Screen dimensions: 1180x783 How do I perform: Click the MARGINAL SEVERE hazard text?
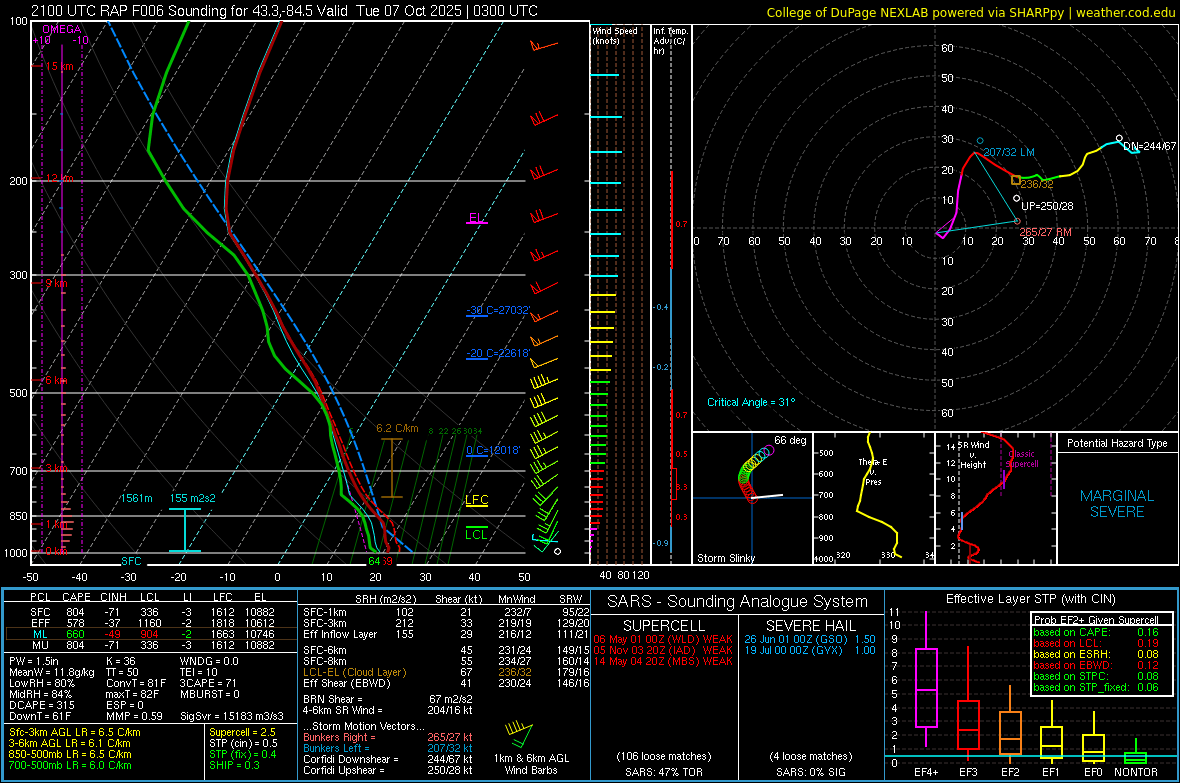(x=1117, y=504)
